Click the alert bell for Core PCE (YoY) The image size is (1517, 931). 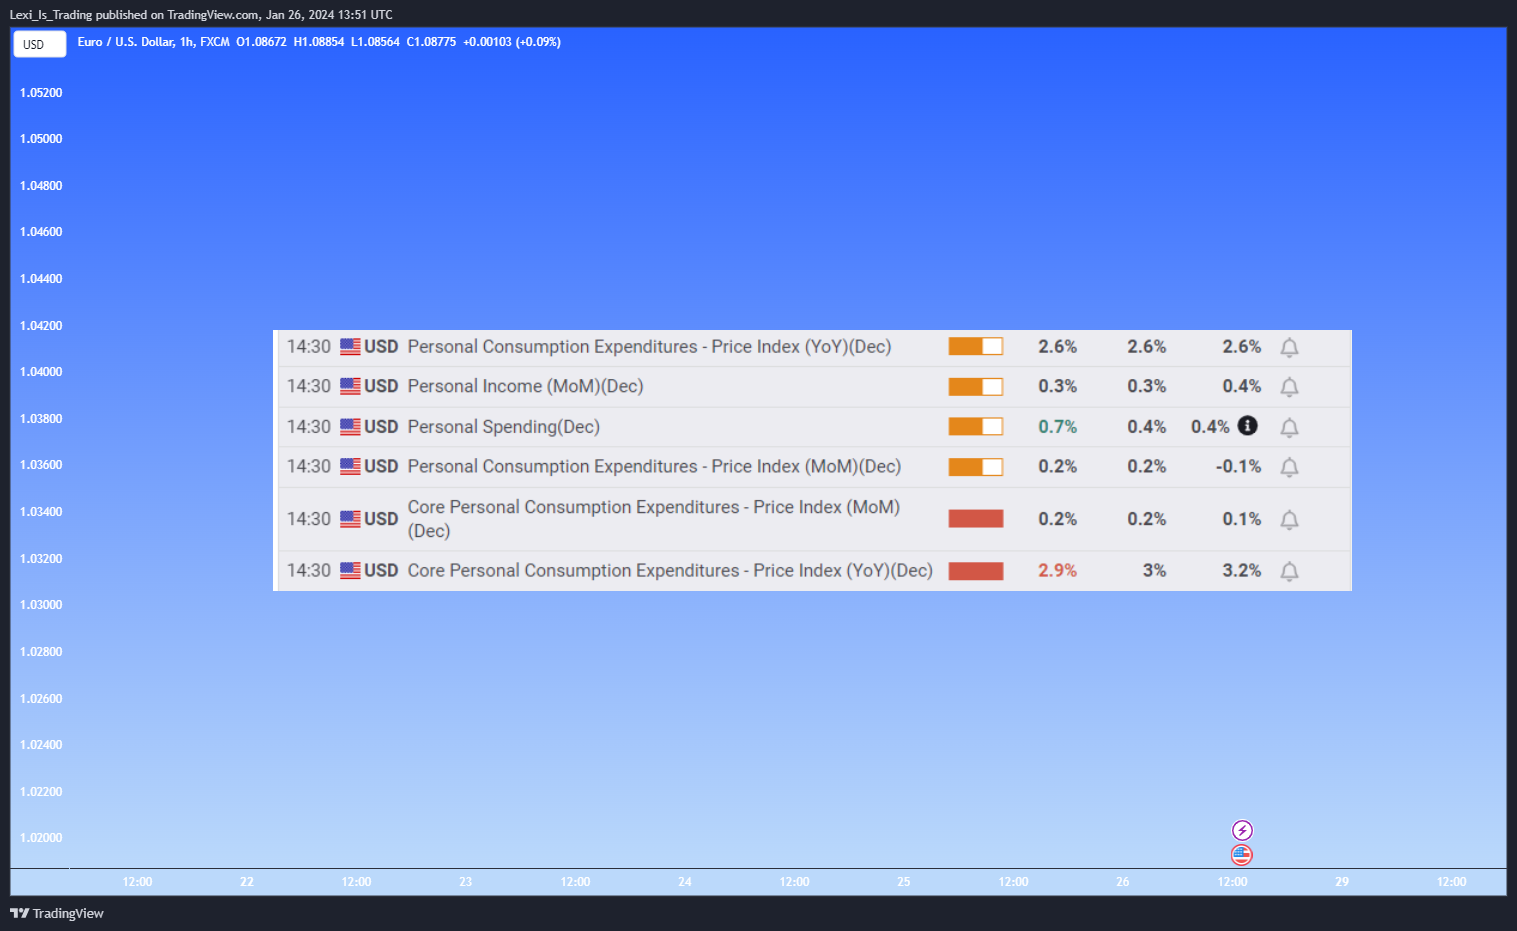(1289, 571)
